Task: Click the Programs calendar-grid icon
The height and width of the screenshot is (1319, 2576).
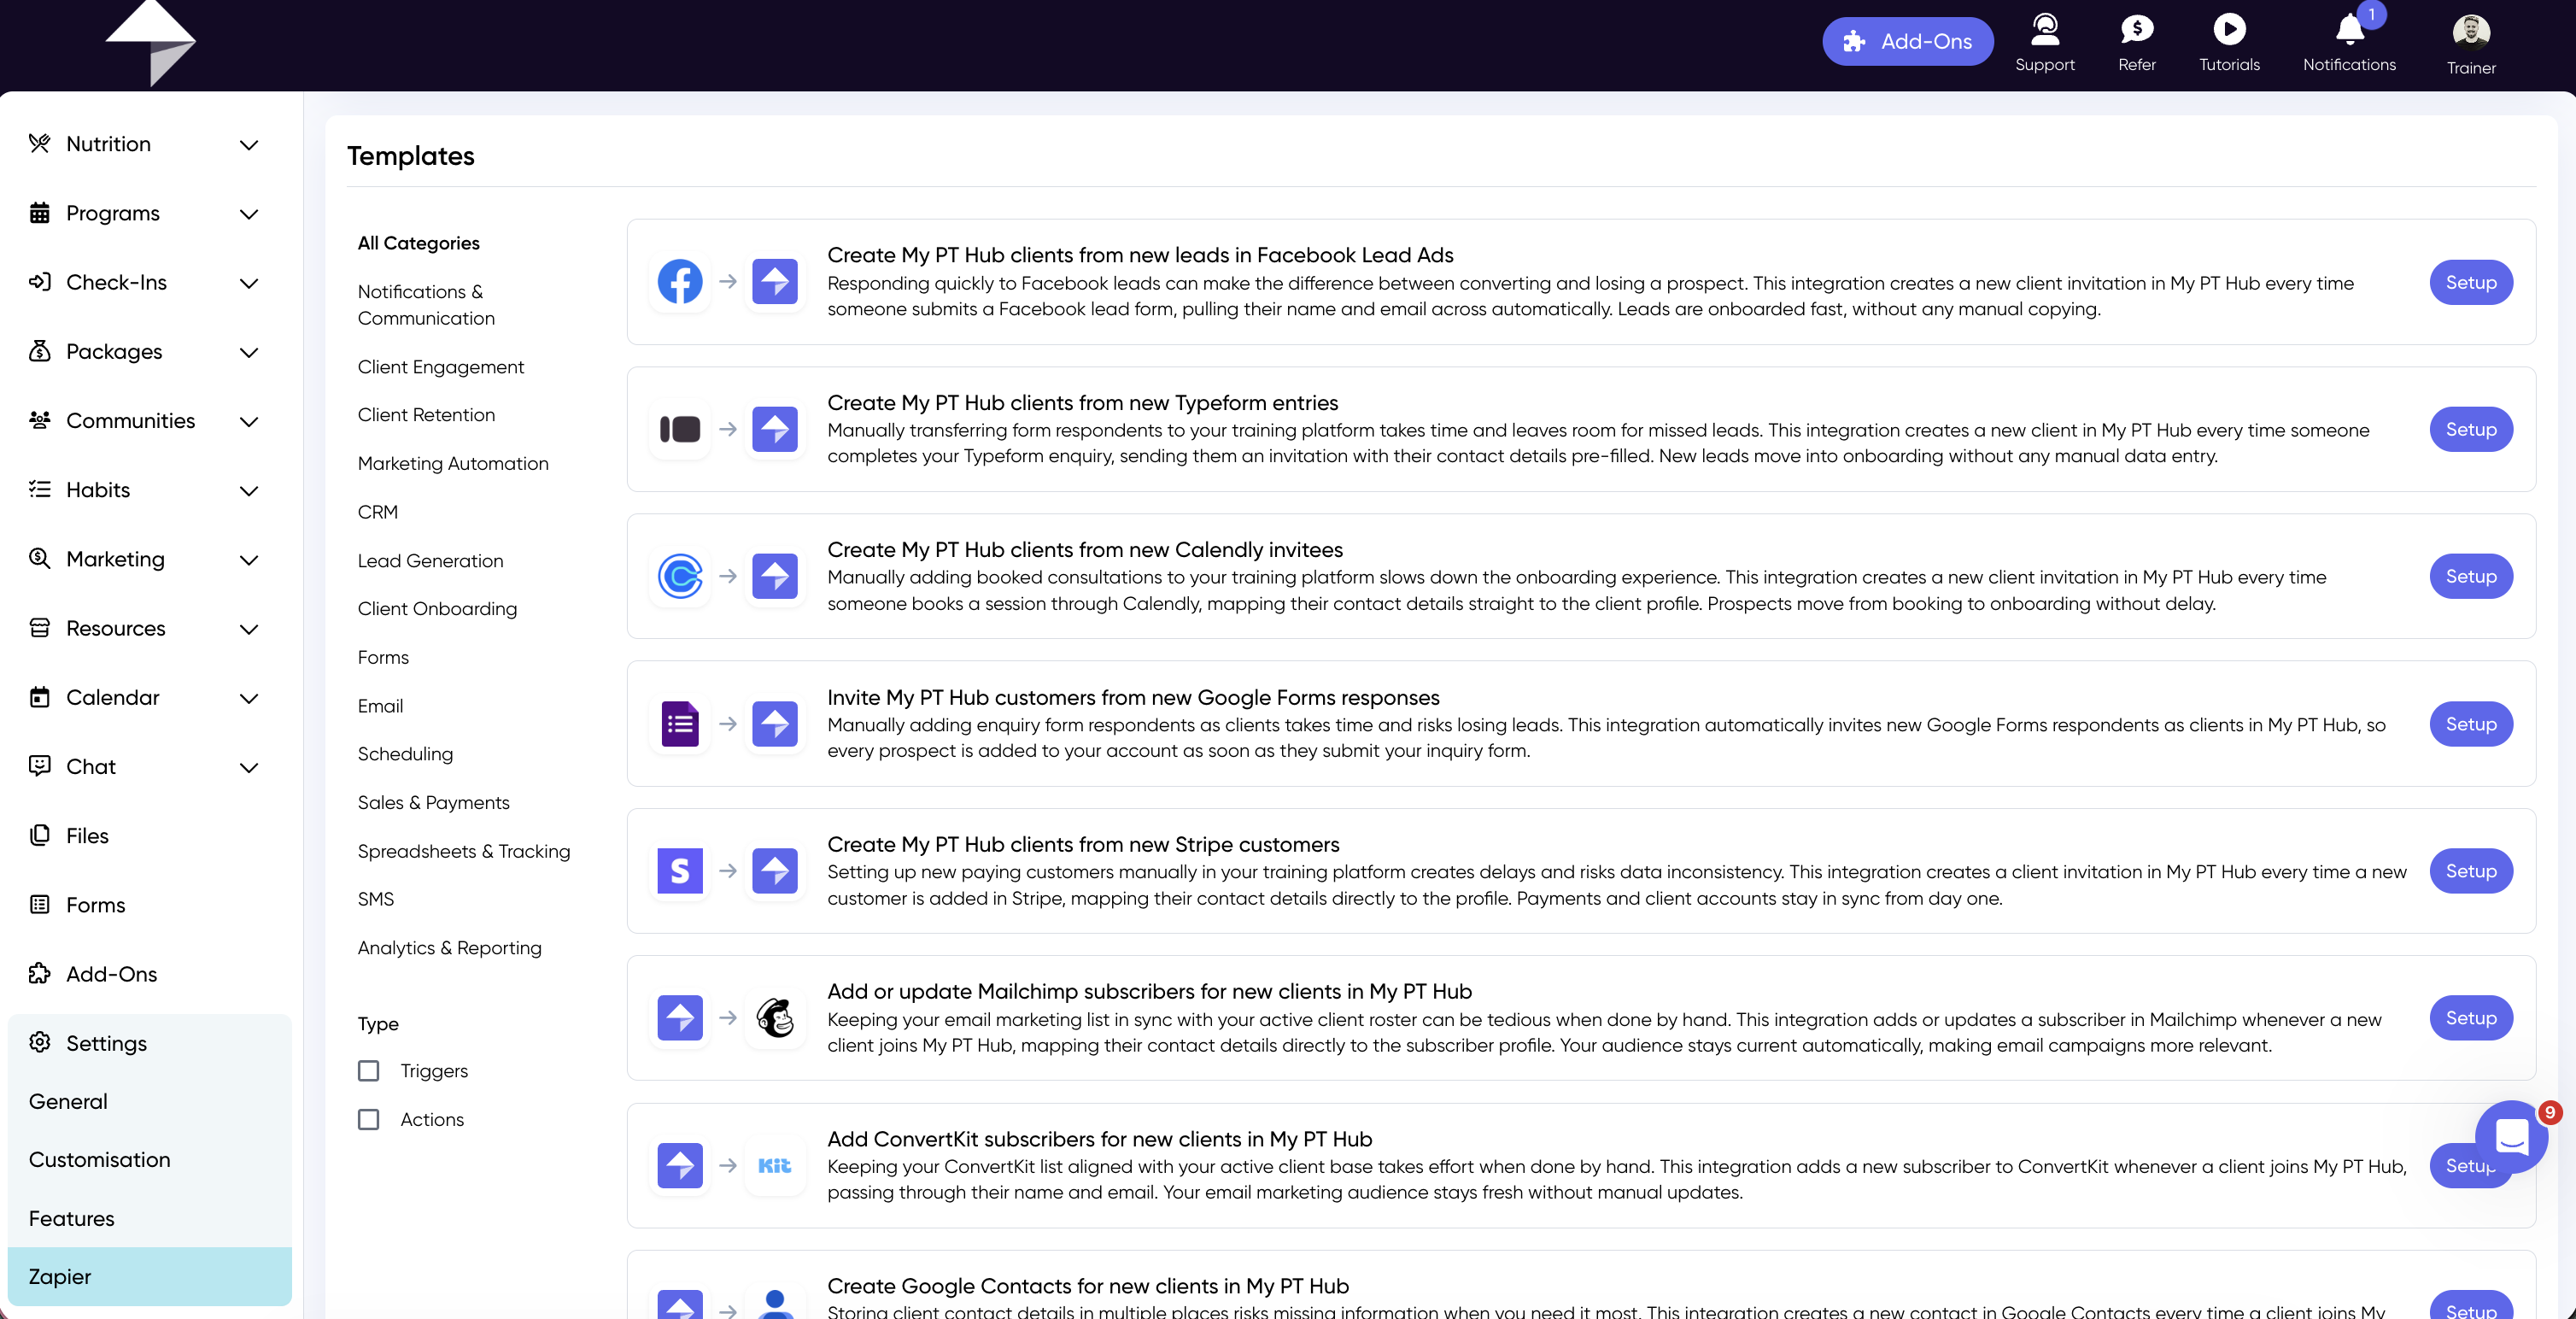Action: pos(40,212)
